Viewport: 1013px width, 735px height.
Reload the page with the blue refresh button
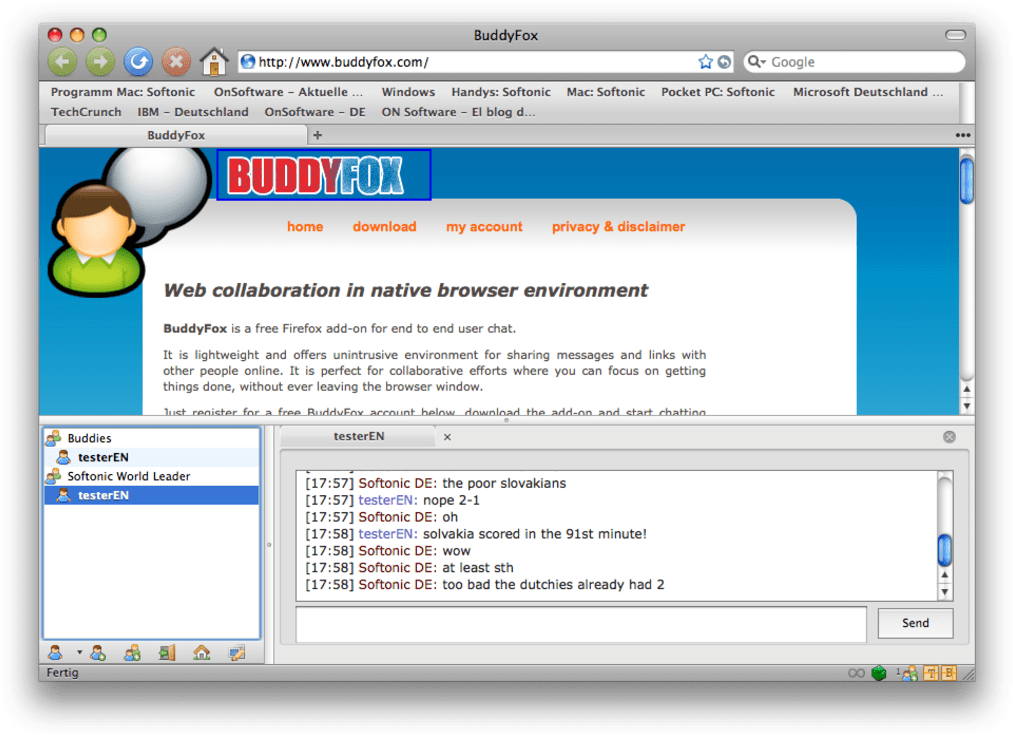tap(138, 62)
